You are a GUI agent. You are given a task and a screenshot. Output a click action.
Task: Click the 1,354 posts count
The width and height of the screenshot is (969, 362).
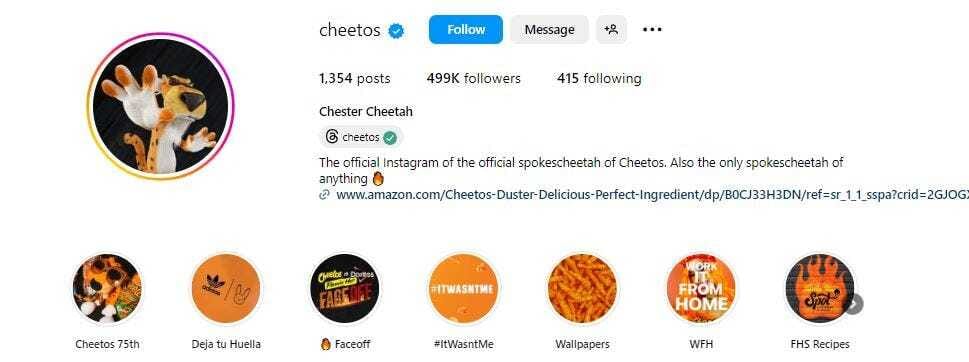point(355,78)
